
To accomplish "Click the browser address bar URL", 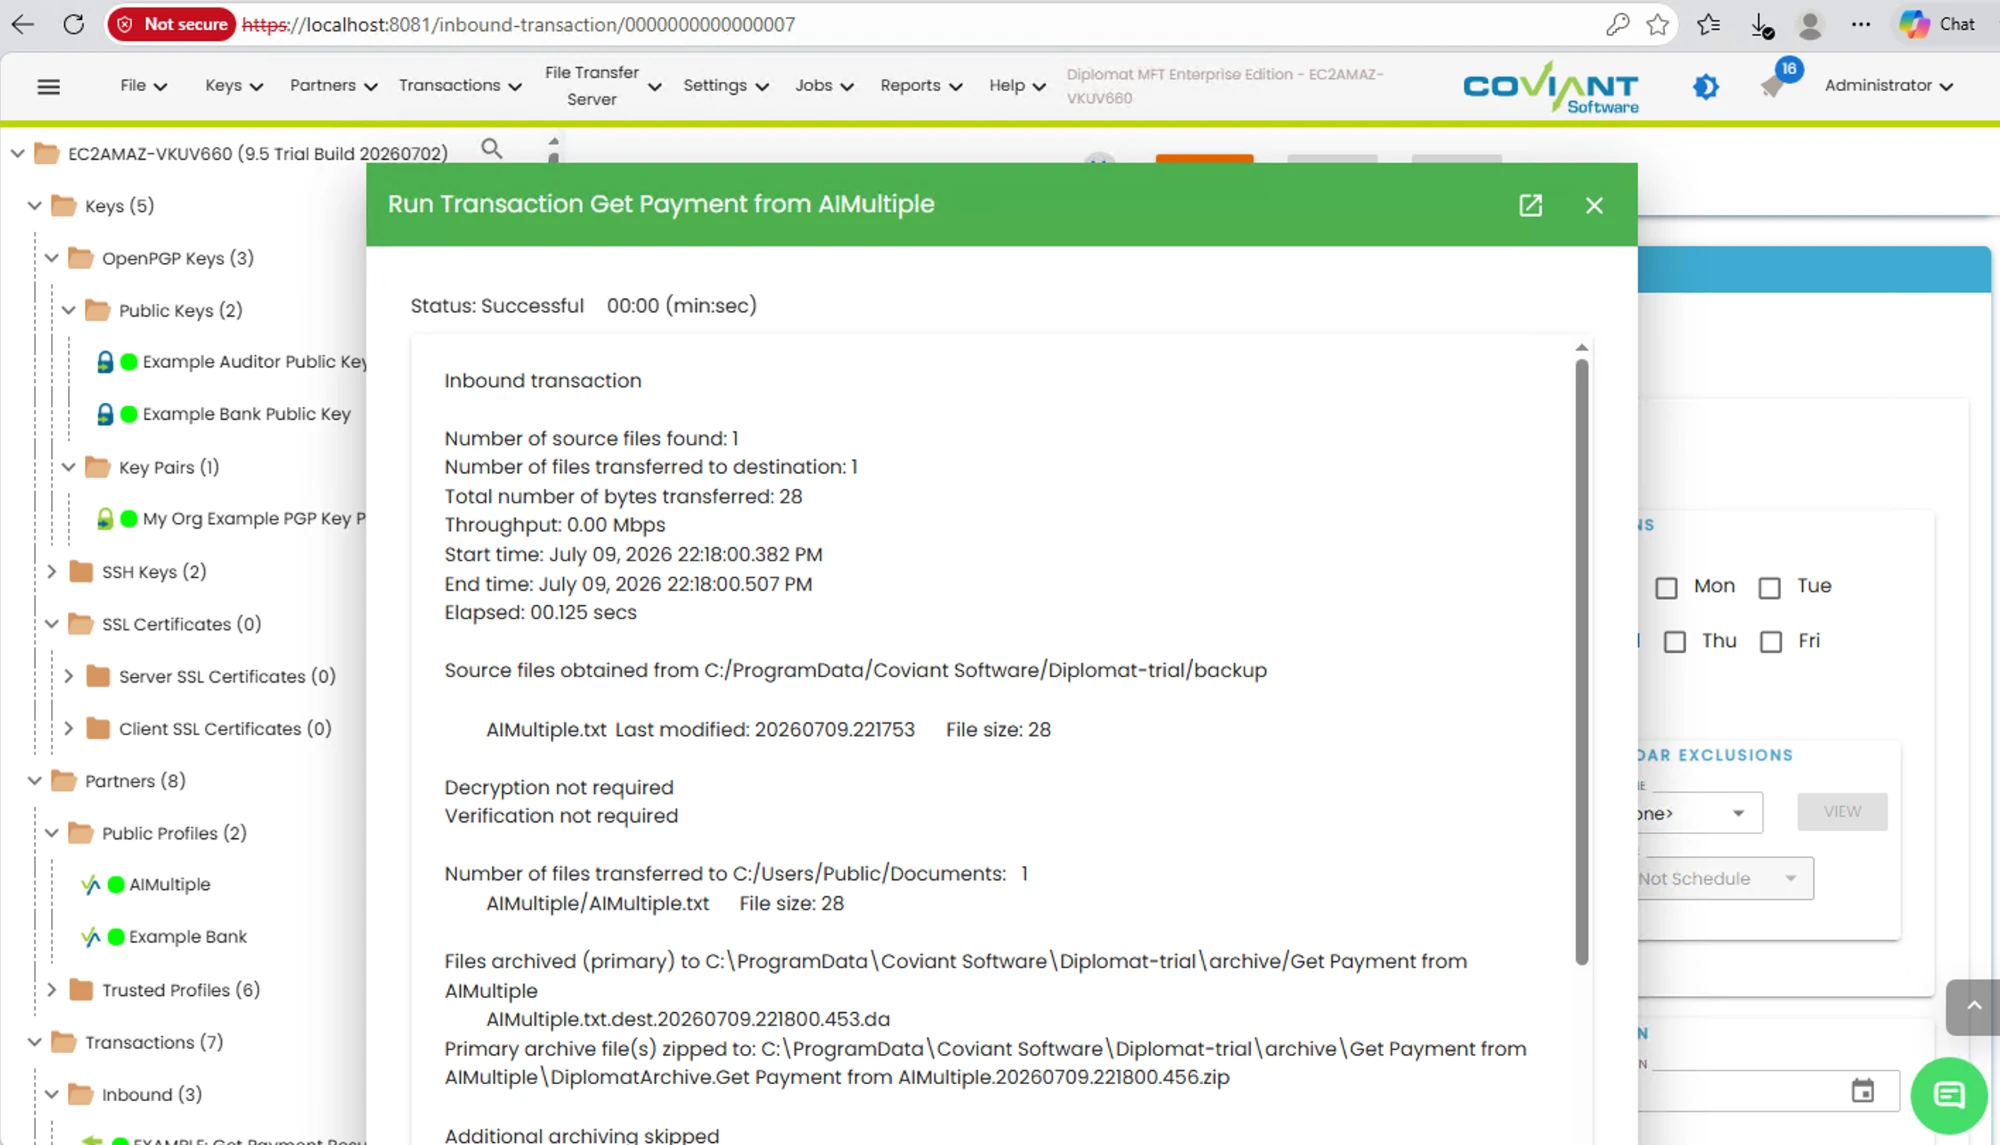I will point(518,24).
